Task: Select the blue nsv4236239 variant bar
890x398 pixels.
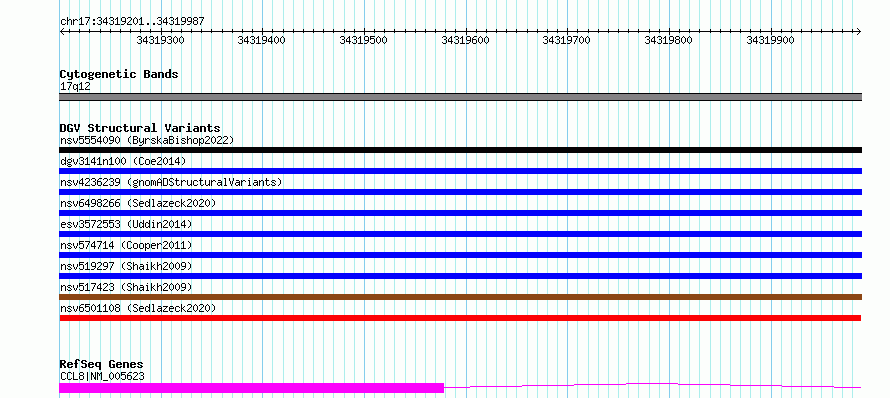Action: [x=460, y=192]
